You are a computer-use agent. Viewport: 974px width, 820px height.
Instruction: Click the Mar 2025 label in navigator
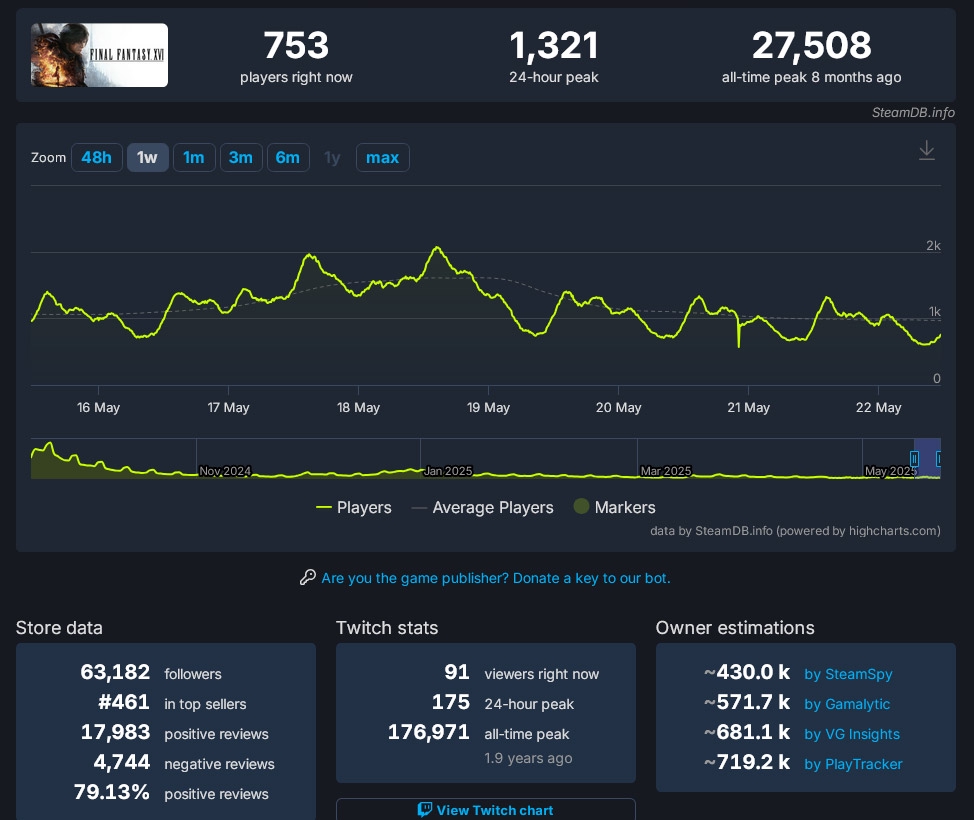coord(666,471)
